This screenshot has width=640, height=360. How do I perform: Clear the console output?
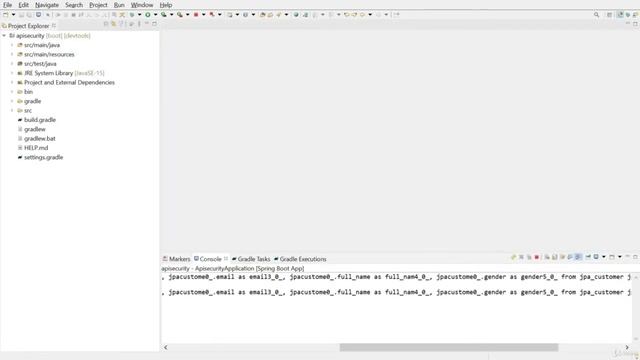[x=547, y=257]
